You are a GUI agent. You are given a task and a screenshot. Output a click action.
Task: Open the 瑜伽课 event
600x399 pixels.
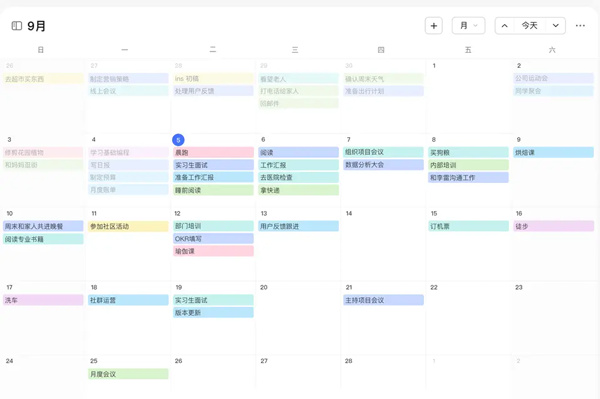pyautogui.click(x=213, y=251)
